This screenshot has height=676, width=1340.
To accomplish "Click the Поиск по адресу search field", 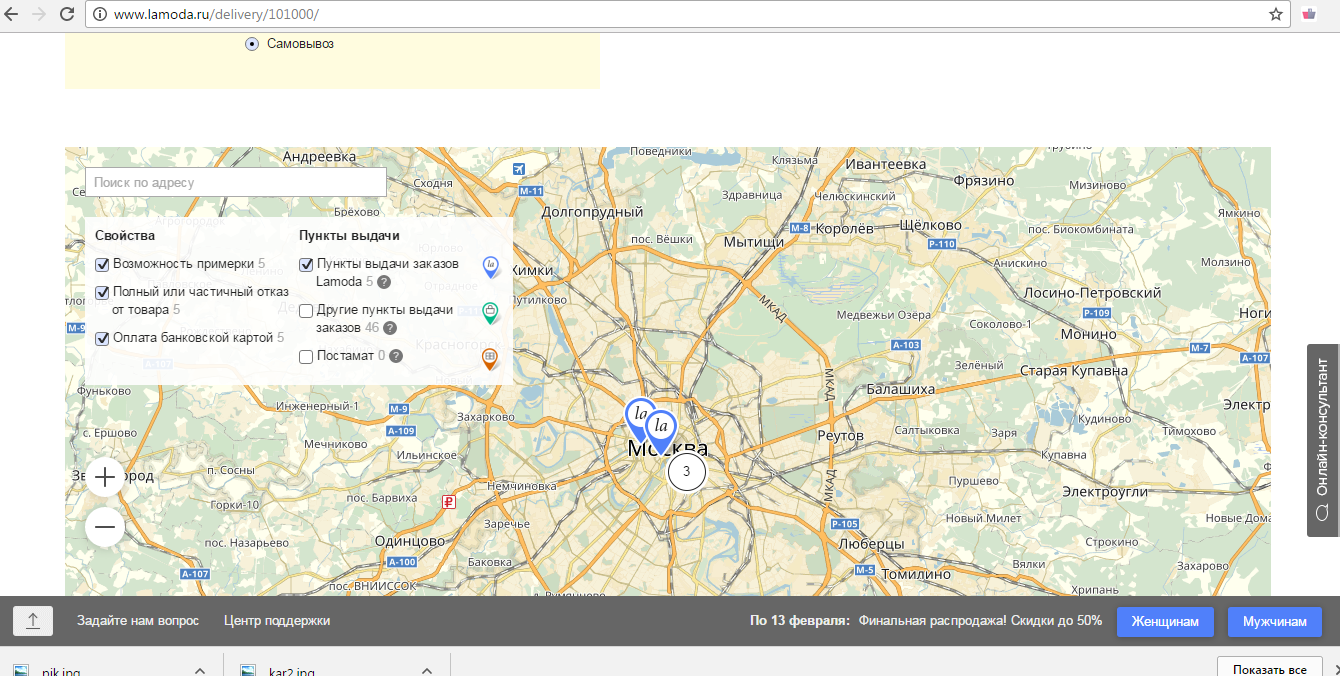I will click(236, 182).
